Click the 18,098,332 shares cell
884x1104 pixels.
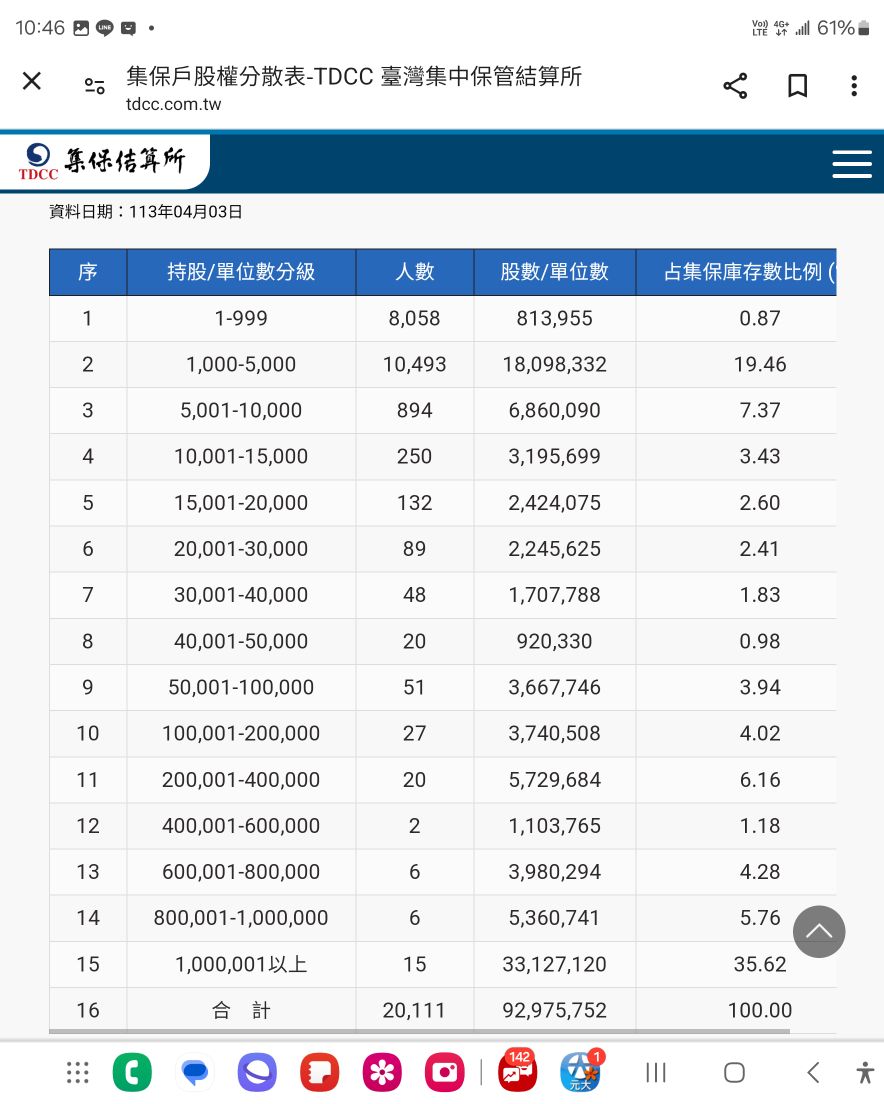[x=555, y=364]
